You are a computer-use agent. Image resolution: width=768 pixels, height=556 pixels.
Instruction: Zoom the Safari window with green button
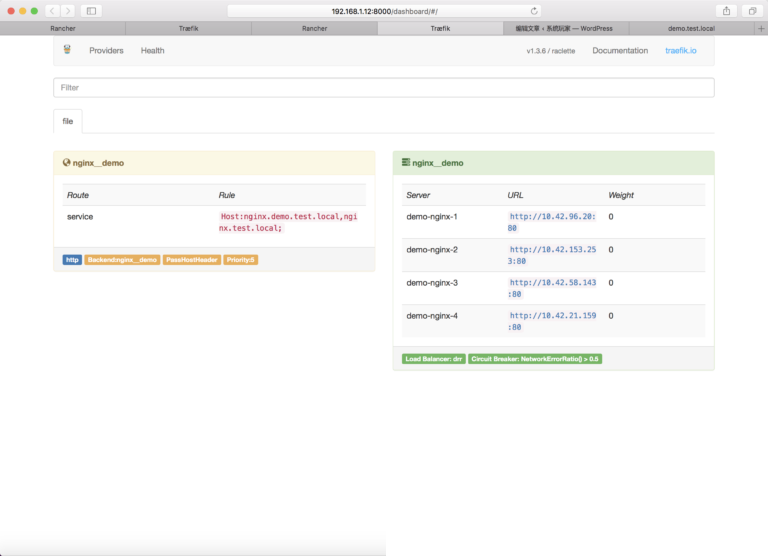click(x=34, y=11)
